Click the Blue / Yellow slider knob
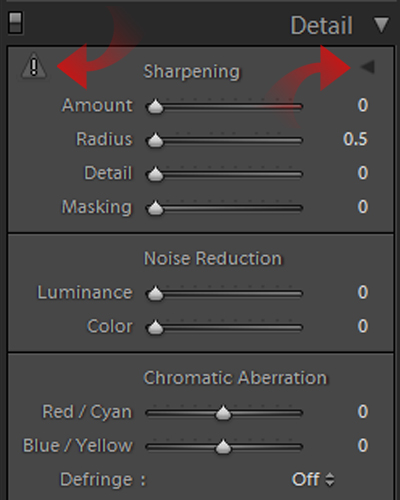Viewport: 400px width, 500px height. [223, 447]
